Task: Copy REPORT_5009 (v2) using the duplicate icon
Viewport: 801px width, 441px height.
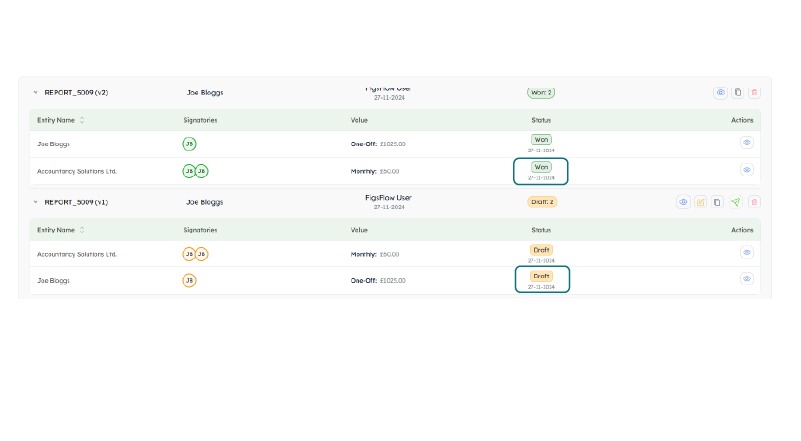Action: point(737,93)
